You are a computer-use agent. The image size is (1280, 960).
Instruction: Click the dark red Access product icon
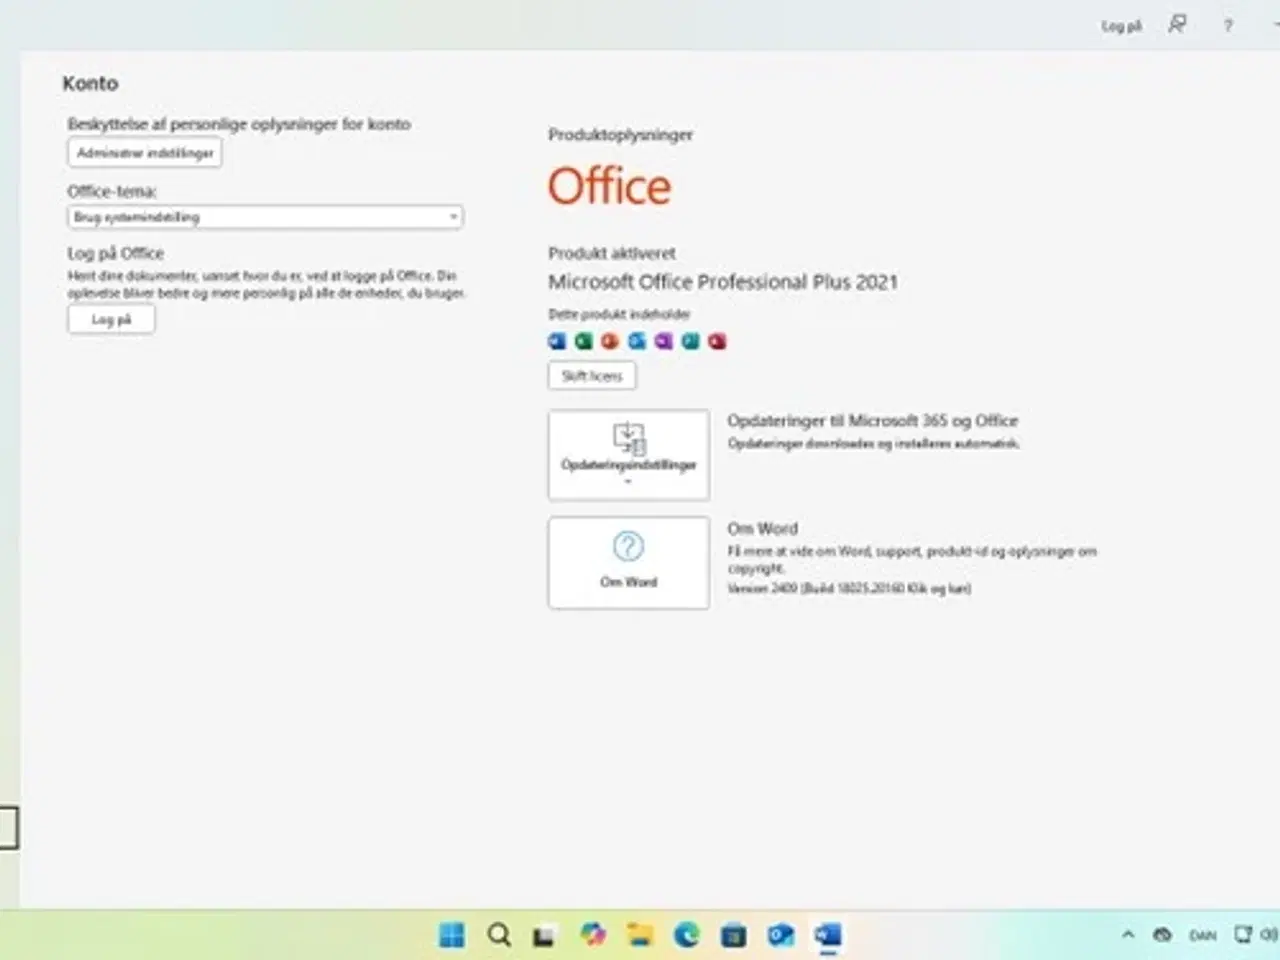717,341
